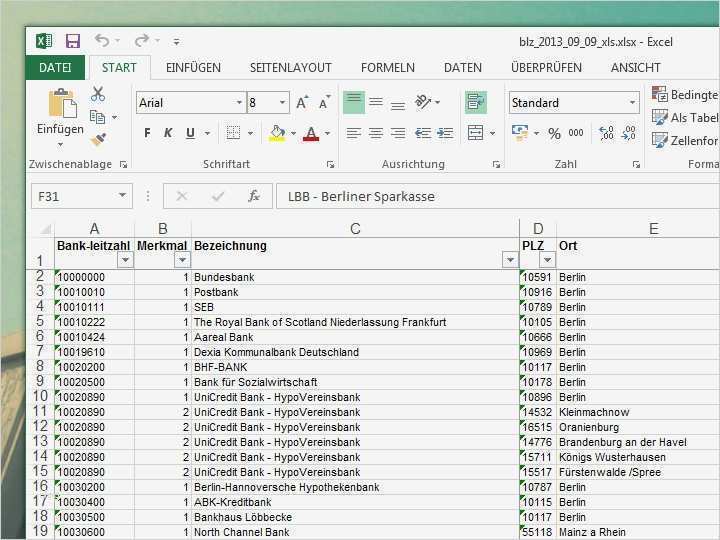Apply red font color A
The width and height of the screenshot is (720, 540).
[311, 134]
